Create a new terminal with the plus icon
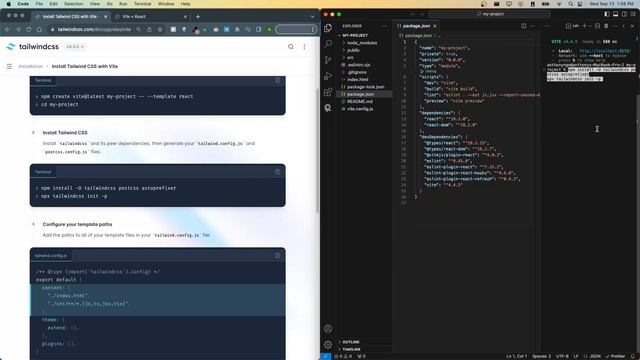 (584, 26)
